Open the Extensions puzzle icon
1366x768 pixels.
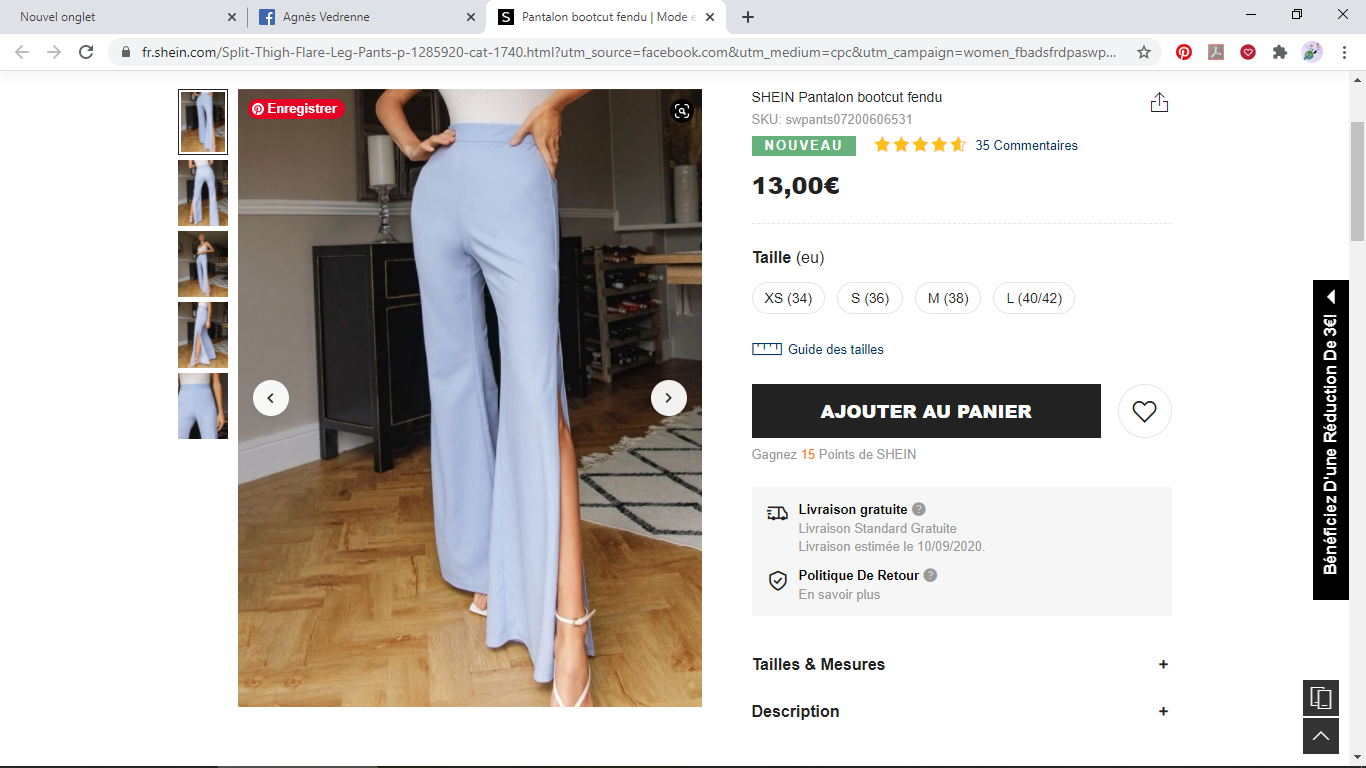click(1280, 52)
